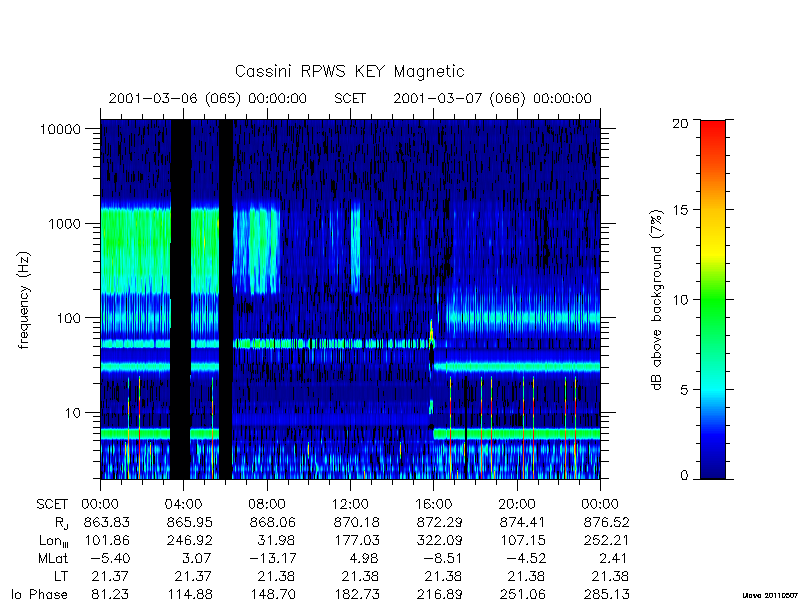Screen dimensions: 800x600
Task: Click the wide black data gap near 04:00
Action: click(x=181, y=299)
